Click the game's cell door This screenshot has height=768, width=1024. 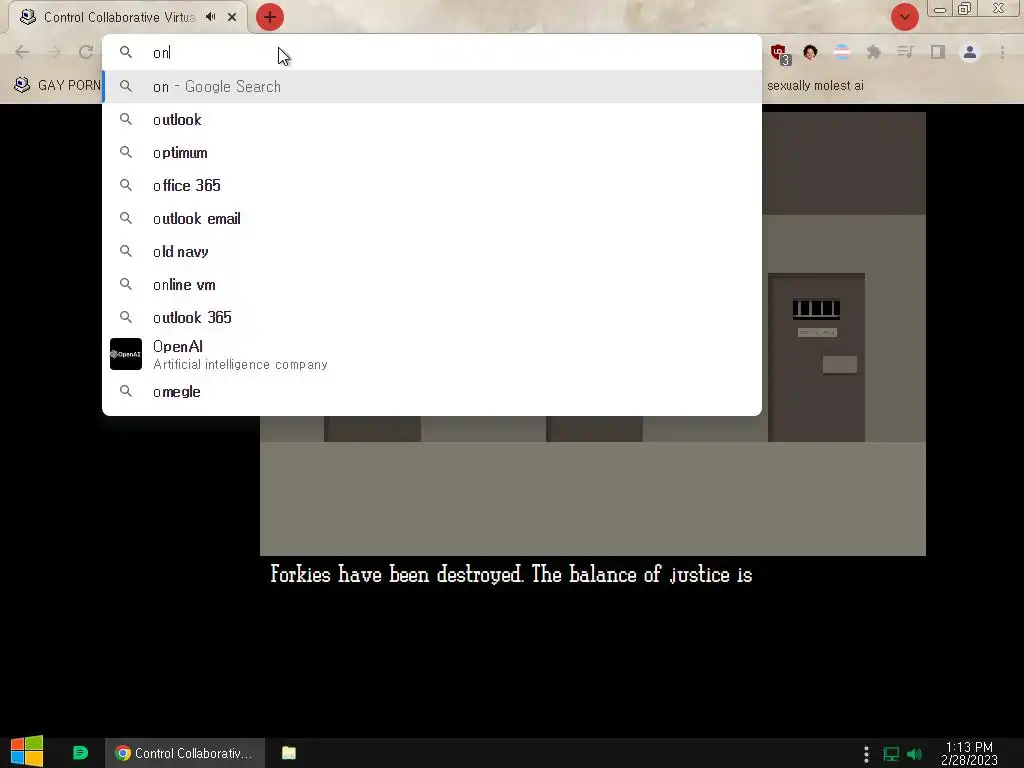point(816,357)
